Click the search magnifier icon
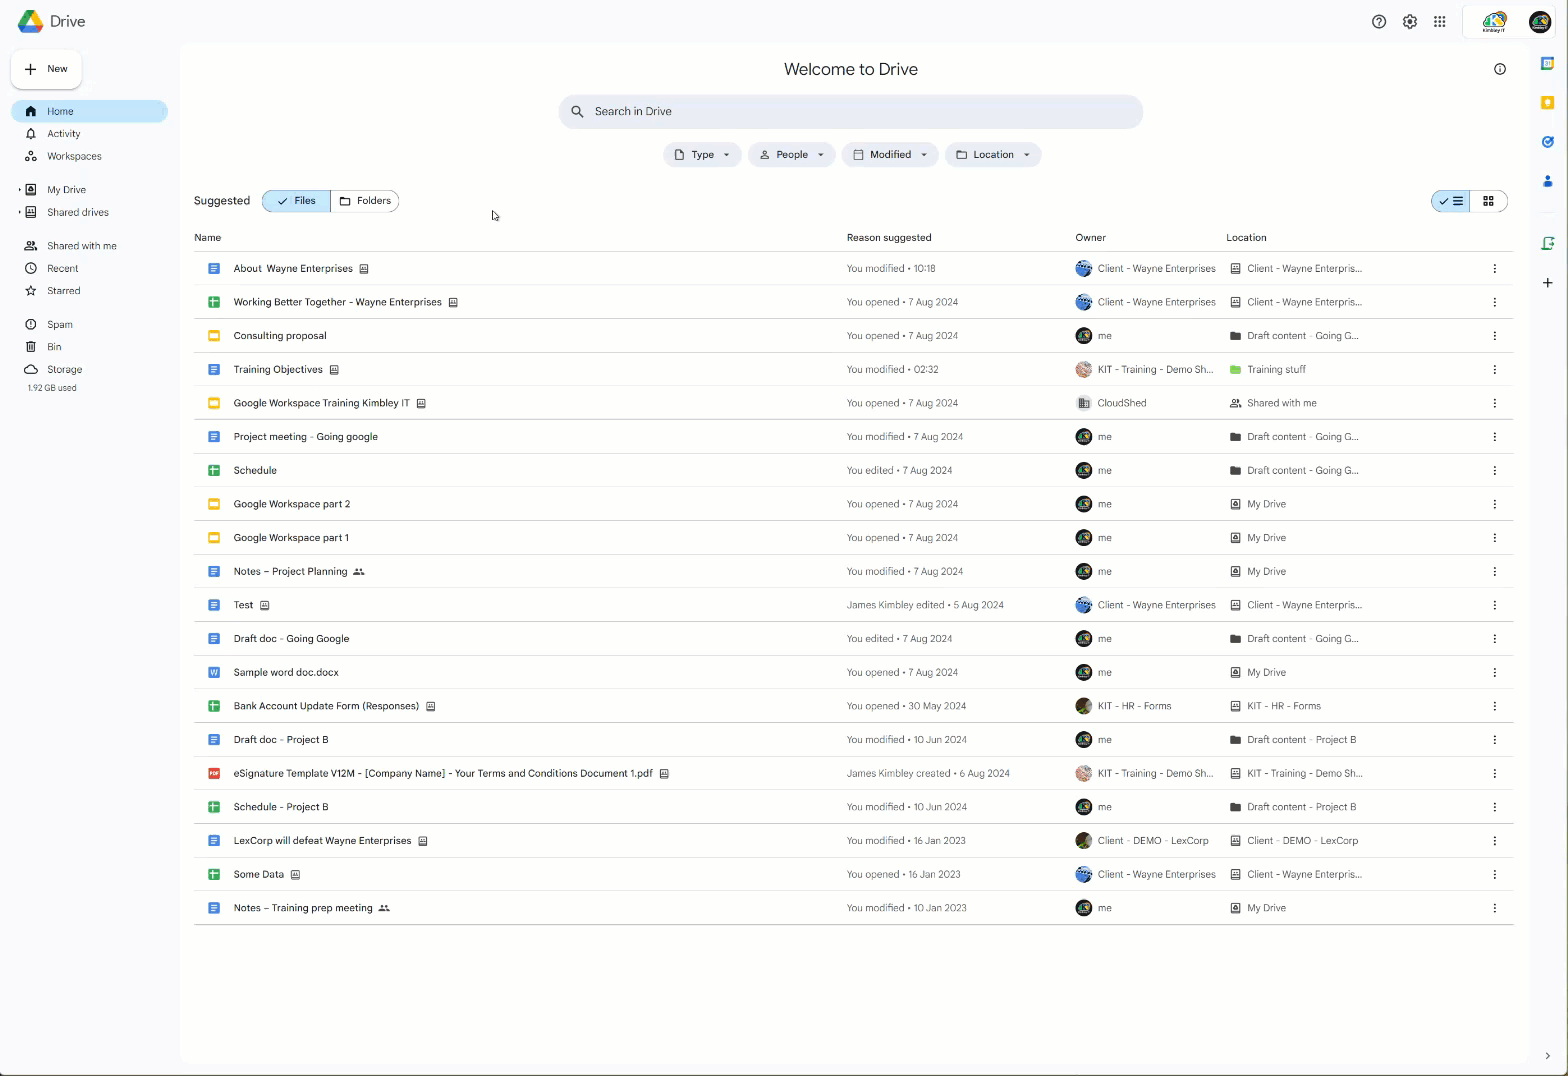This screenshot has width=1568, height=1076. [577, 112]
